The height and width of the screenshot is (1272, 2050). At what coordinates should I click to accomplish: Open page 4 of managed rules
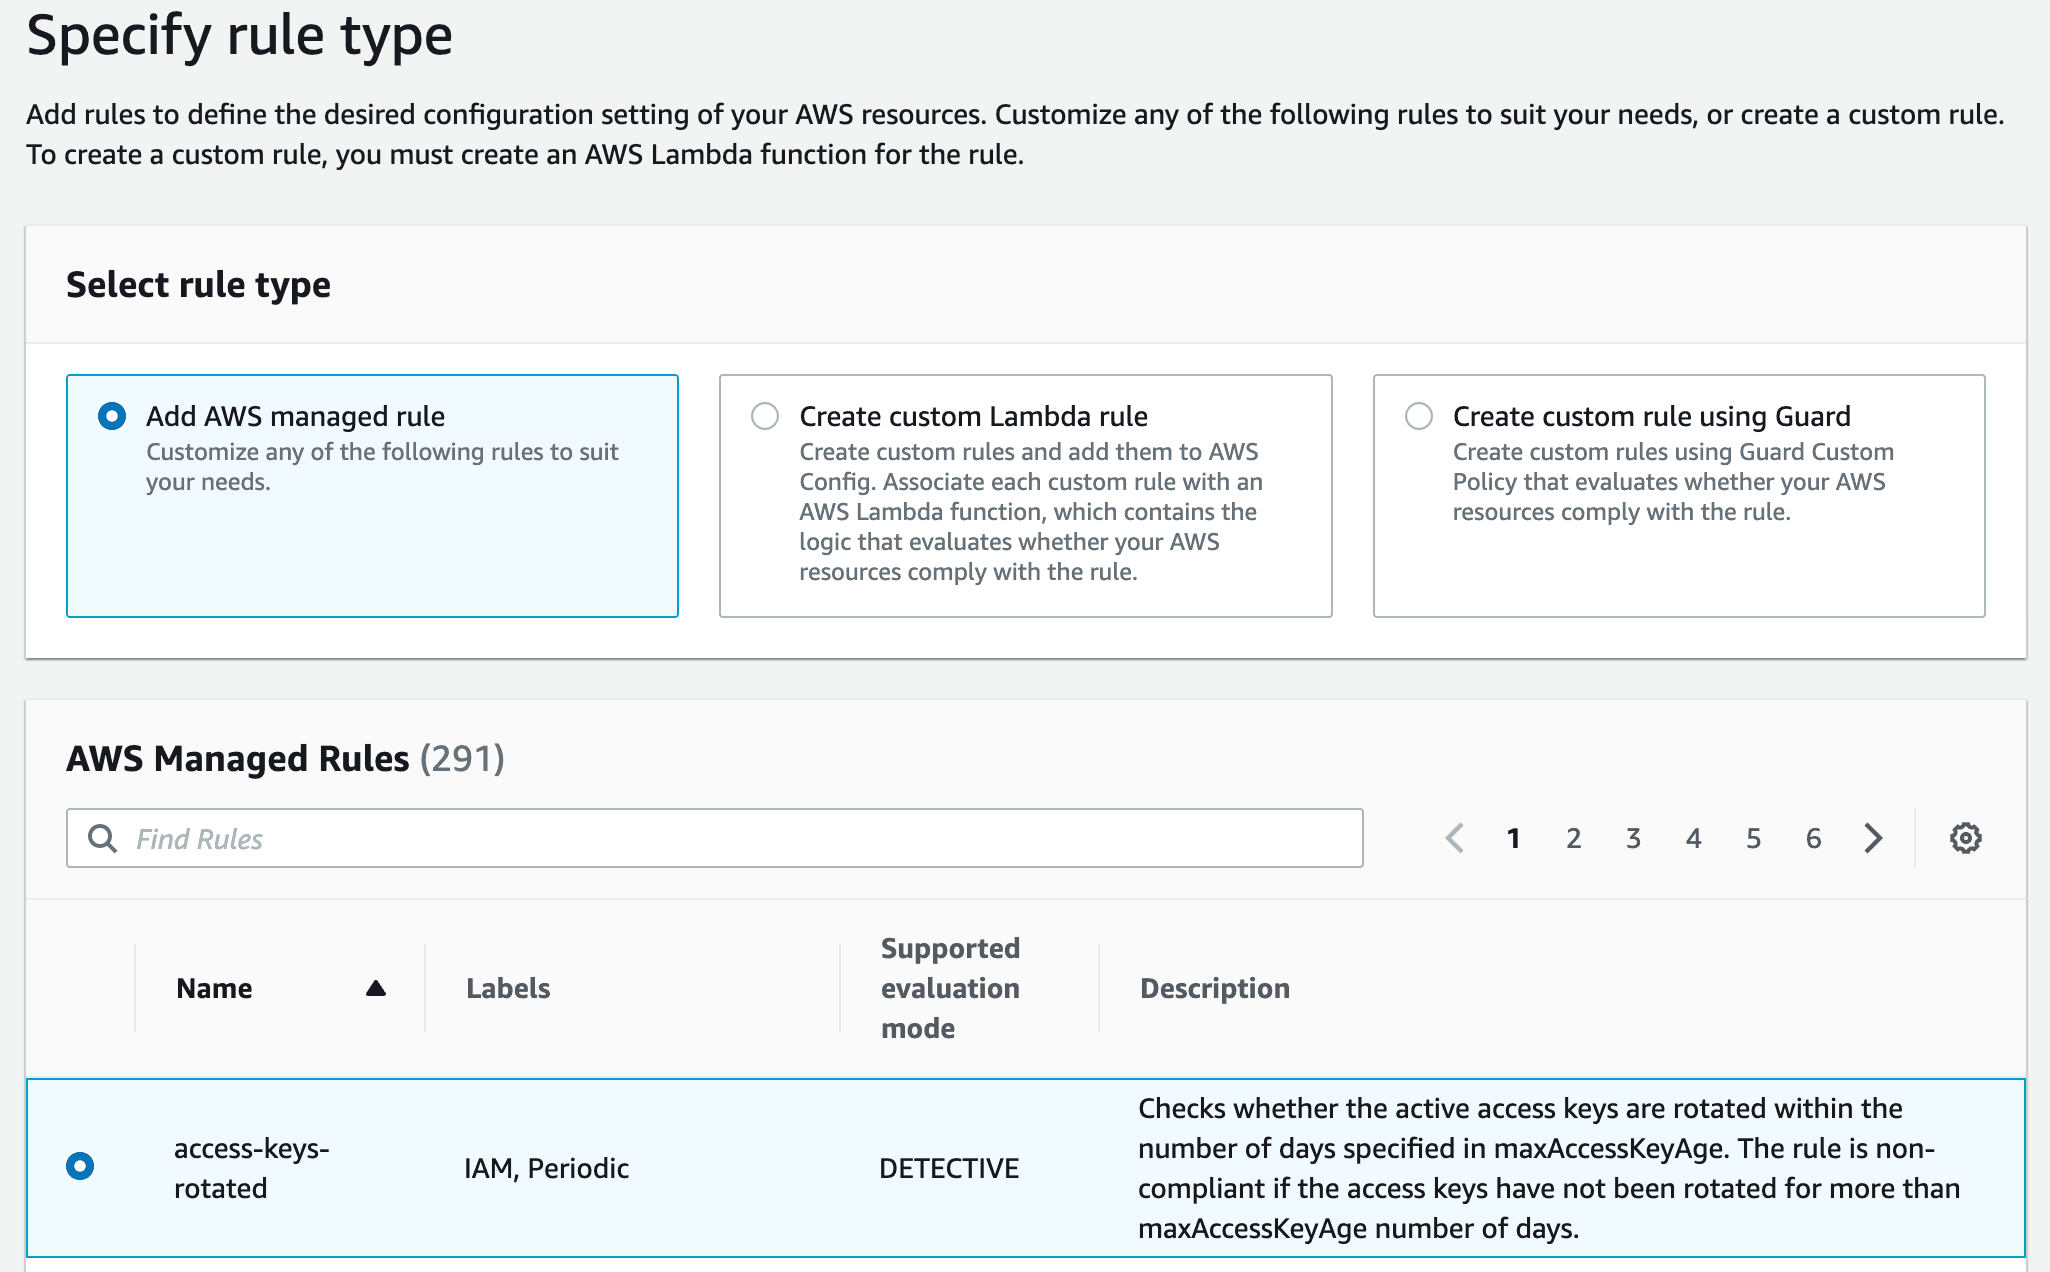(x=1693, y=838)
